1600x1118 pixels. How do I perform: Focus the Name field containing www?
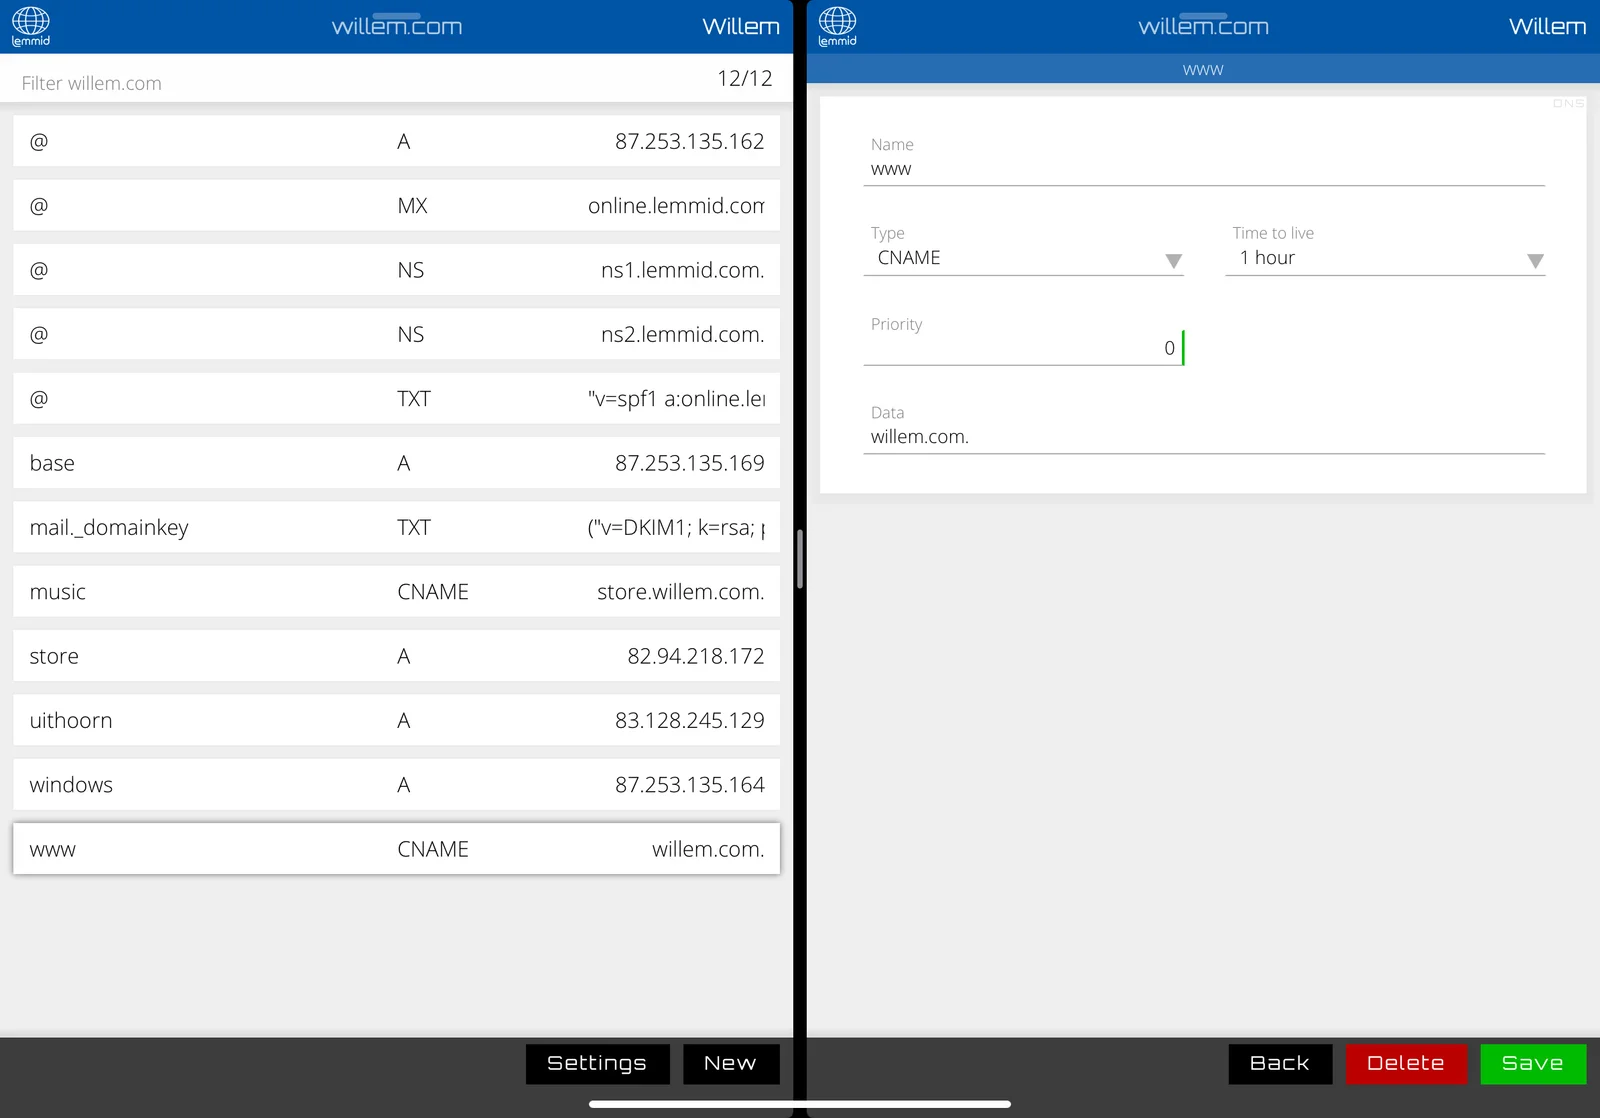click(1204, 170)
